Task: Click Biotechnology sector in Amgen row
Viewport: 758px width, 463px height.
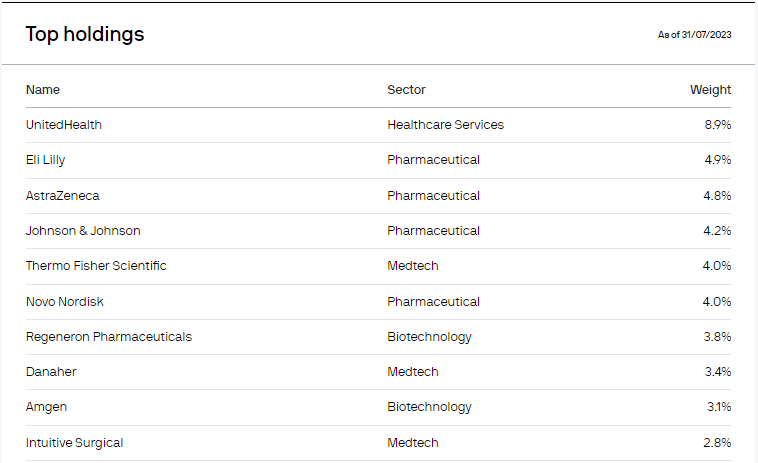Action: tap(429, 407)
